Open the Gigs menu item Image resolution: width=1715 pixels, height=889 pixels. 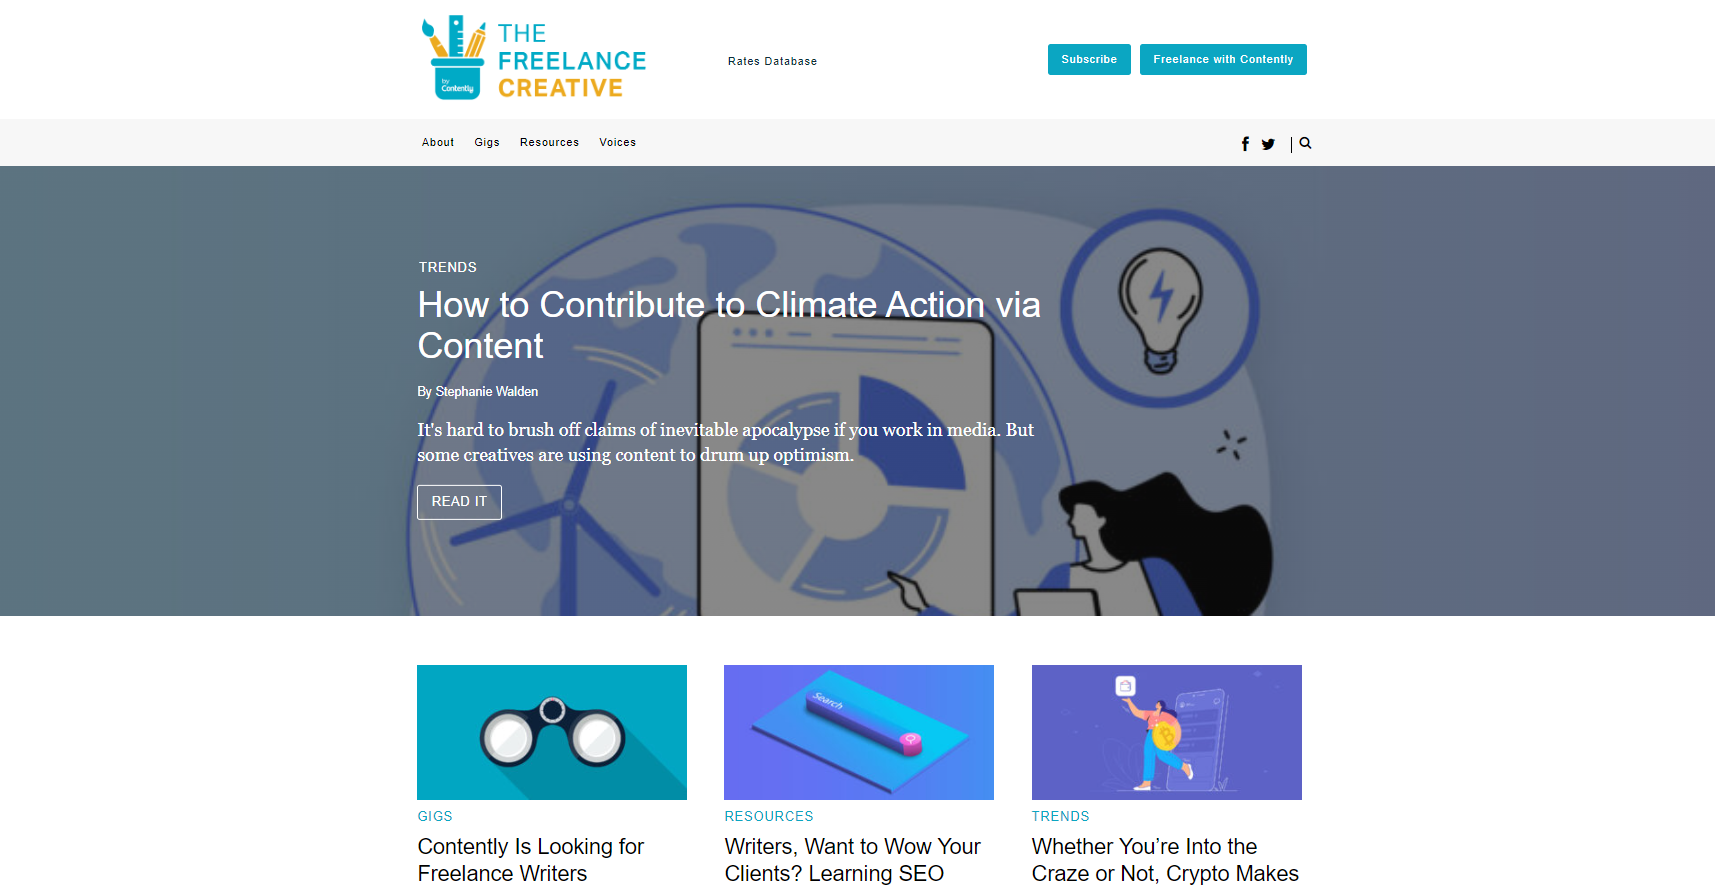487,142
